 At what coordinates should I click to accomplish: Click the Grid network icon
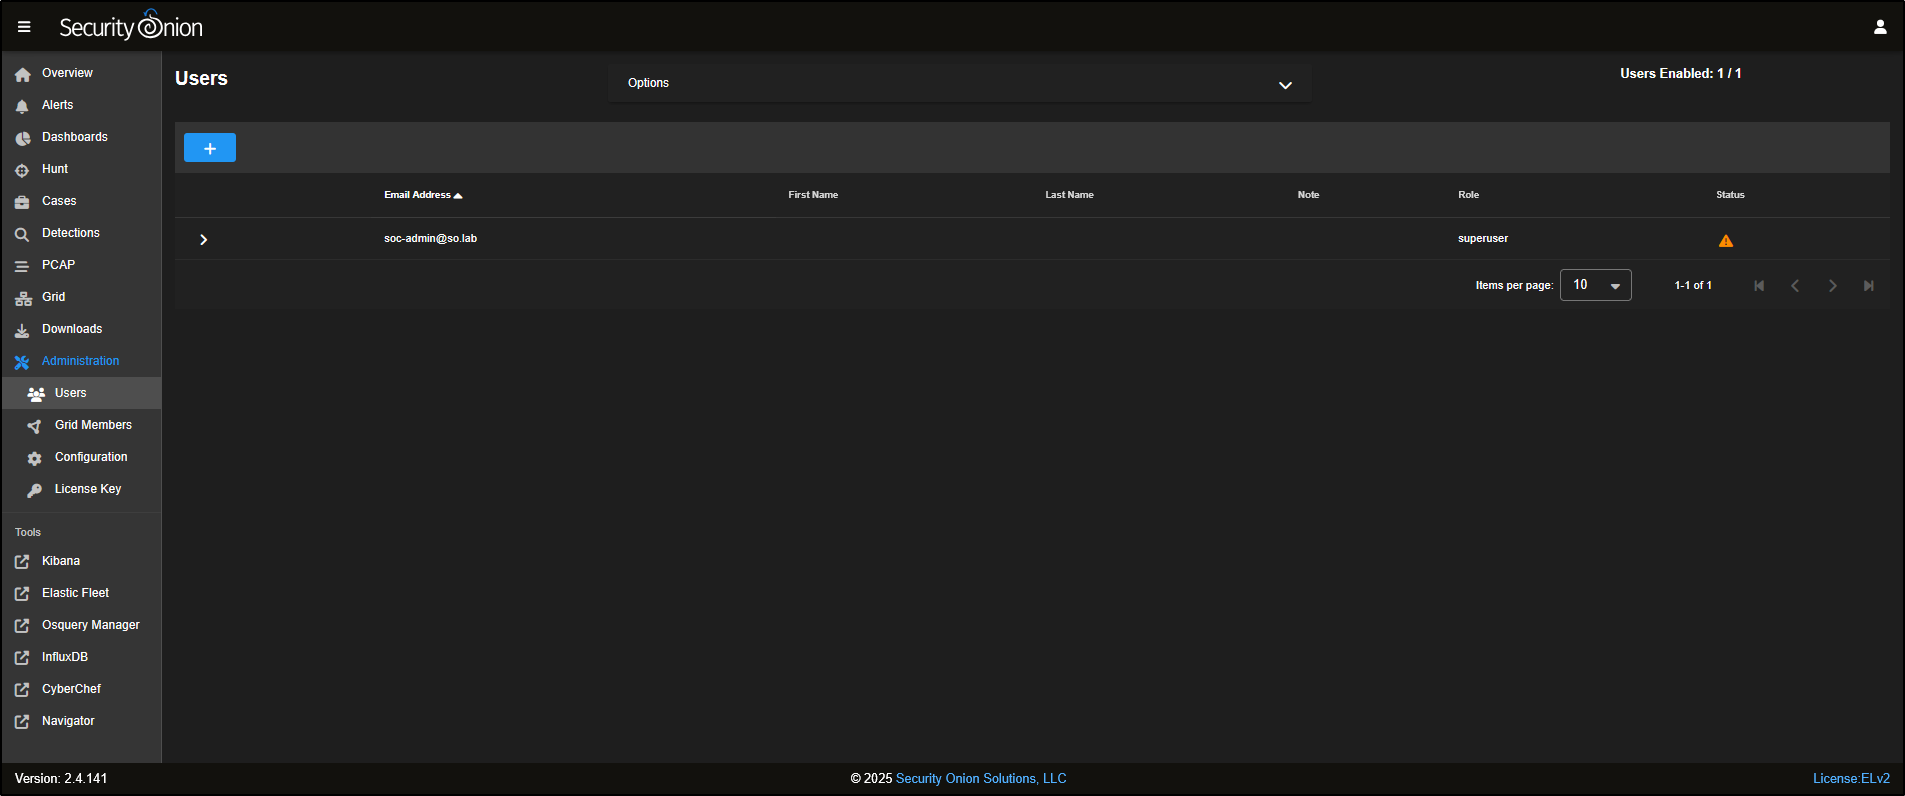22,298
